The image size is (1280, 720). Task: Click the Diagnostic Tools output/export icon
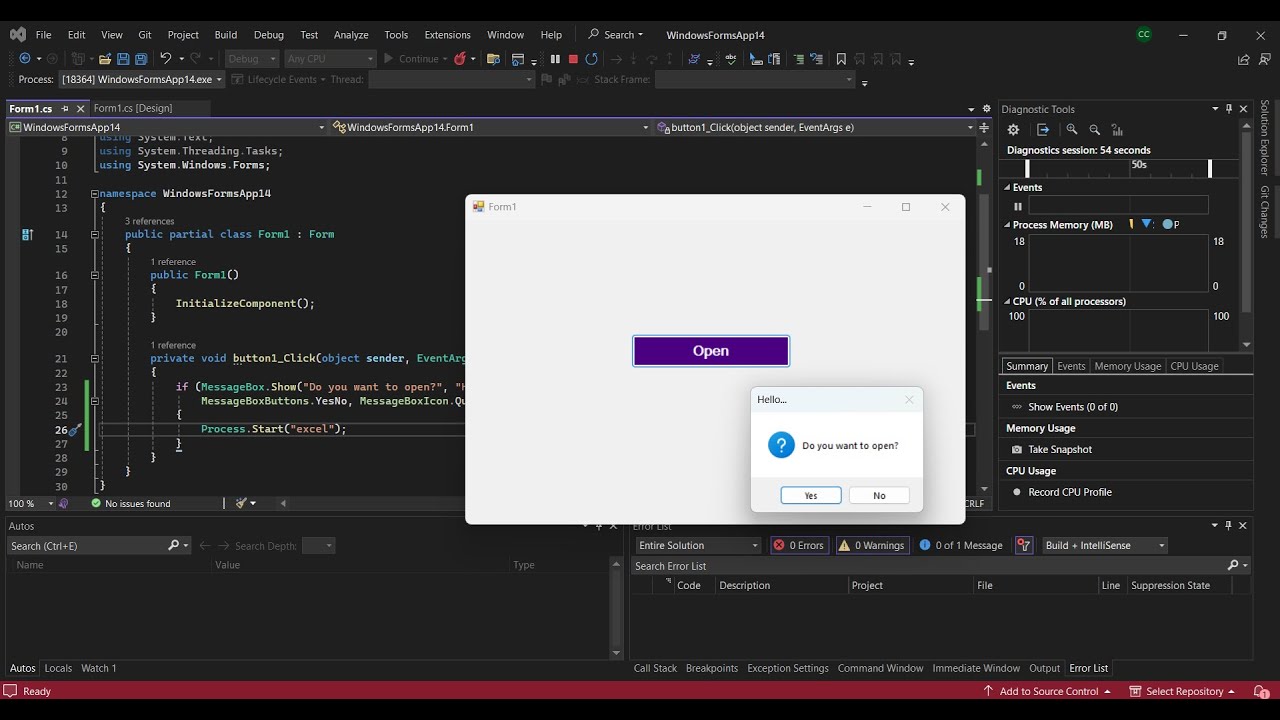(1043, 130)
